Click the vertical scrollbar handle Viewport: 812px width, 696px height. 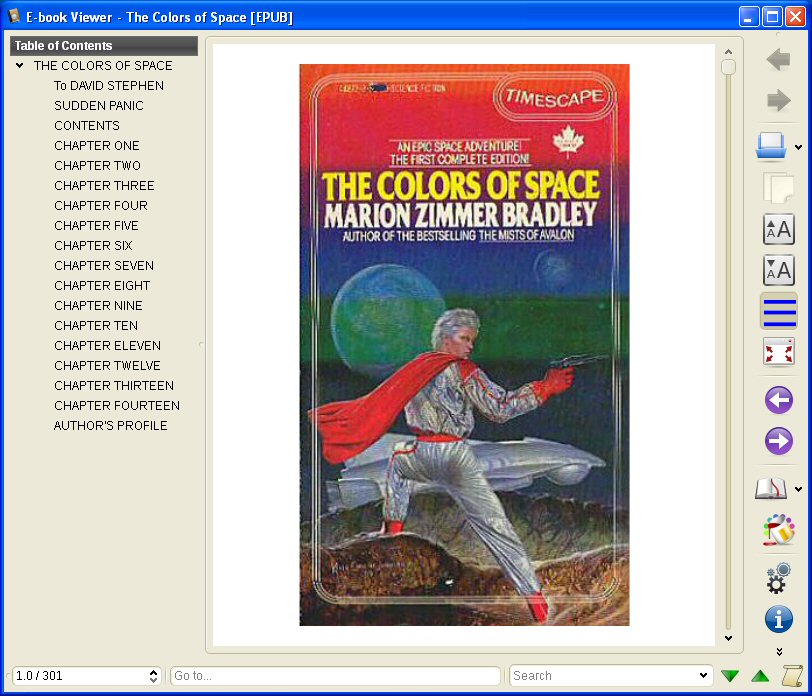pyautogui.click(x=728, y=67)
